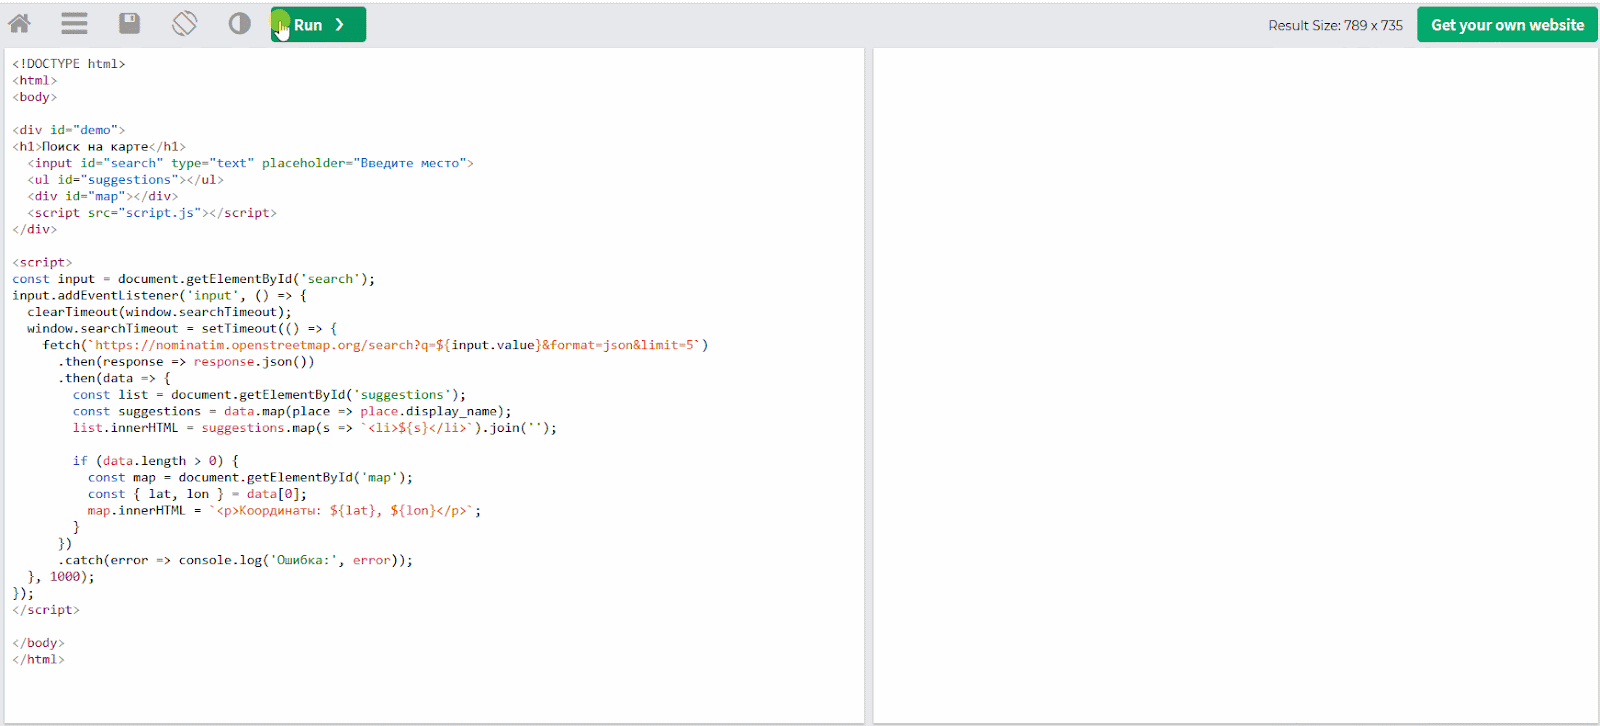This screenshot has width=1600, height=726.
Task: Click the closing </script> tag line
Action: coord(46,610)
